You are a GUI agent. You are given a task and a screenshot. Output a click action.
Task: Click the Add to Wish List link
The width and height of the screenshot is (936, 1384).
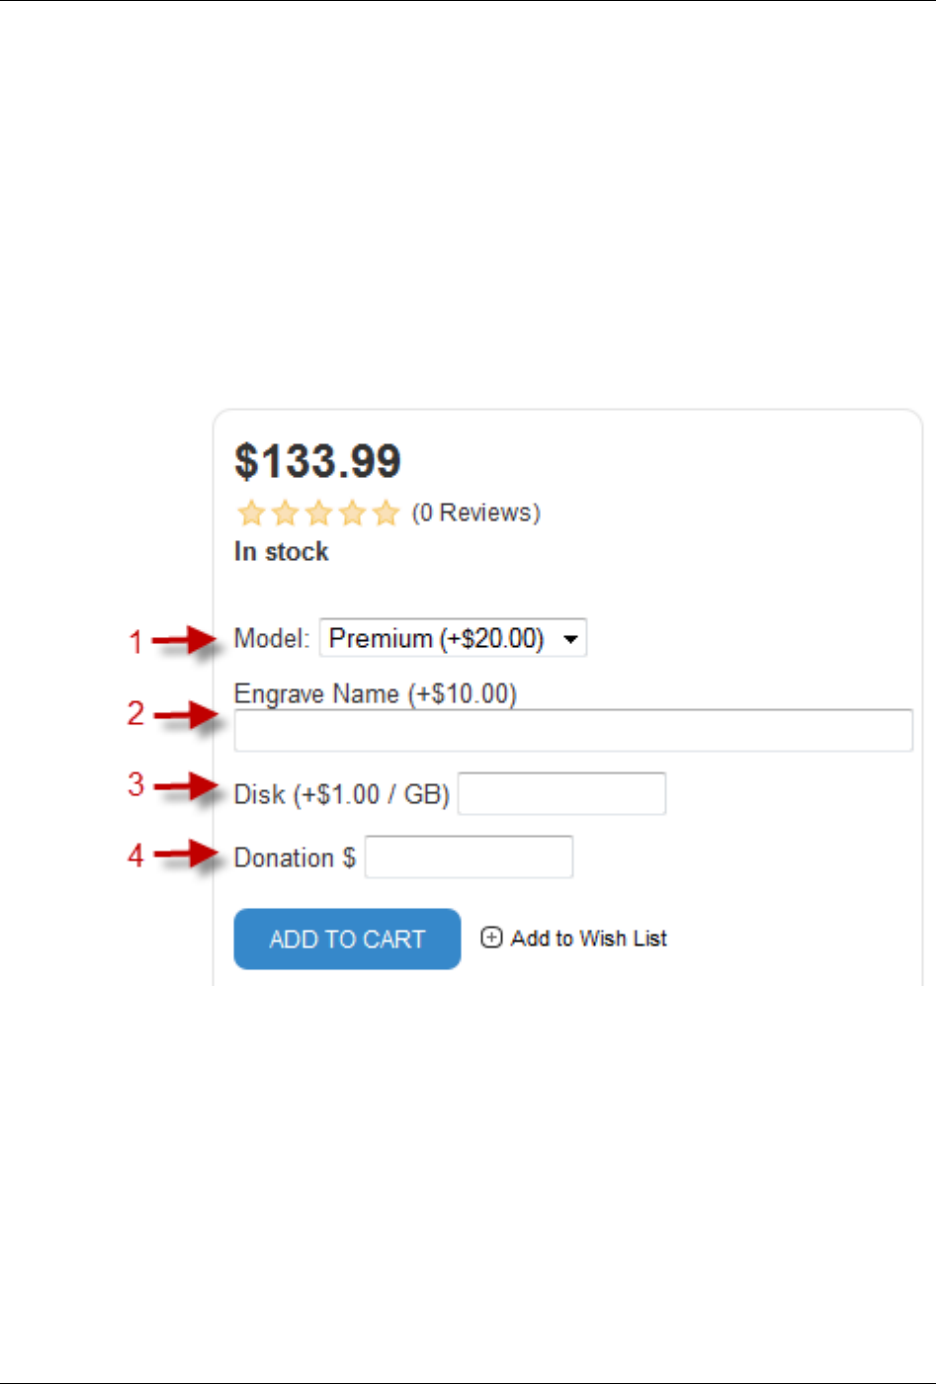click(x=588, y=938)
